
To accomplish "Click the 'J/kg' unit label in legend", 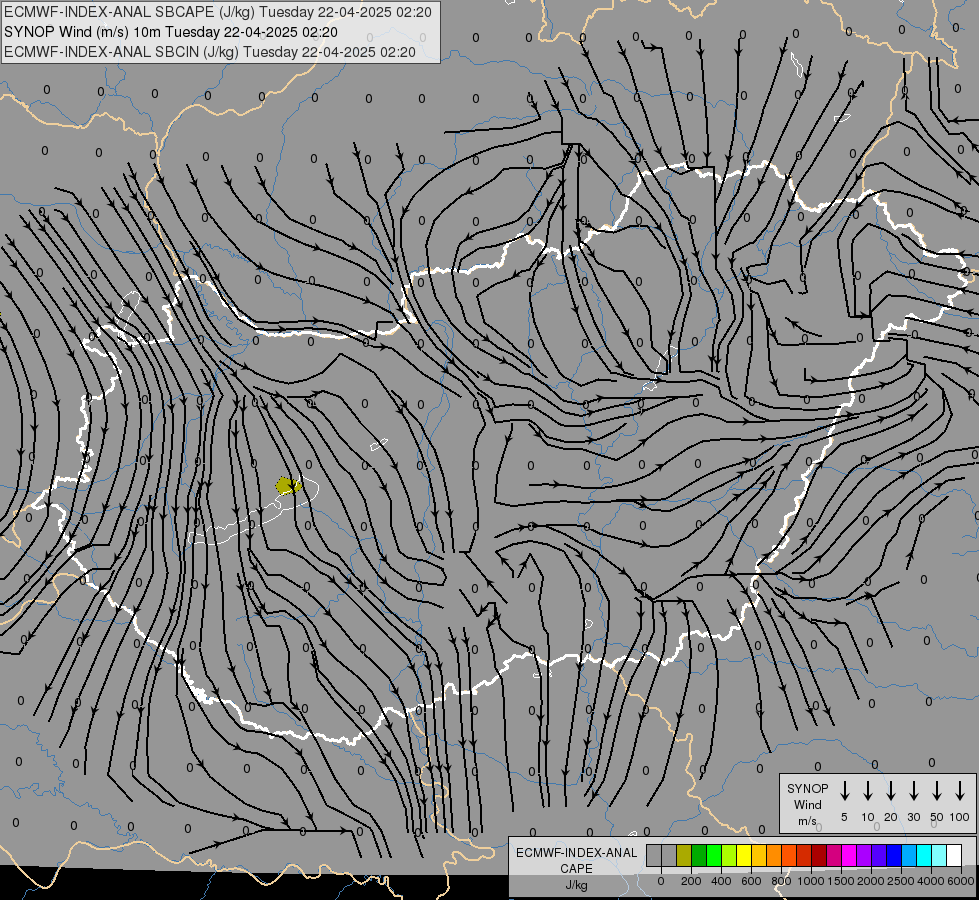I will [x=576, y=885].
